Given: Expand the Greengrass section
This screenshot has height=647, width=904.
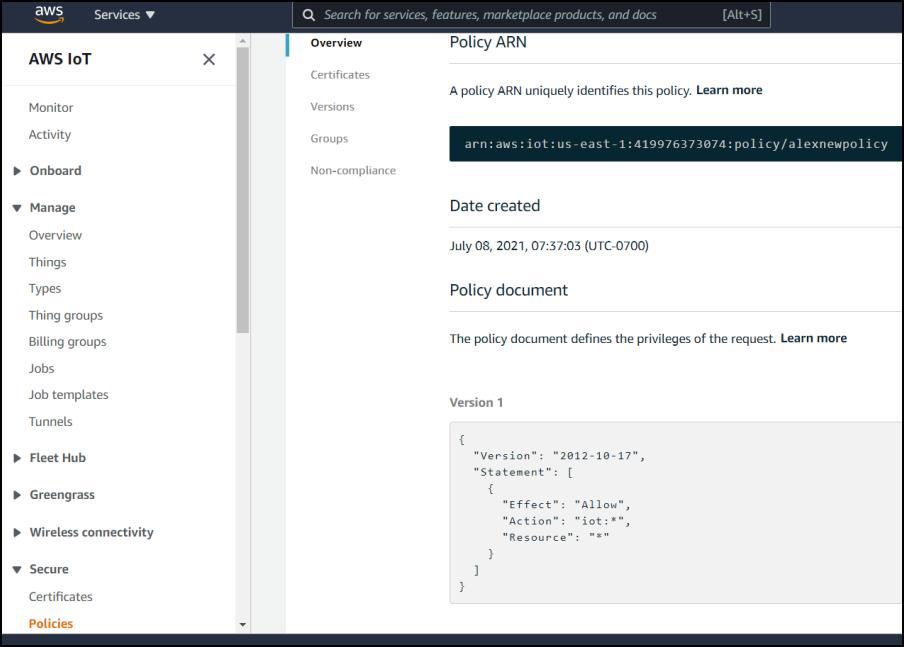Looking at the screenshot, I should [17, 495].
